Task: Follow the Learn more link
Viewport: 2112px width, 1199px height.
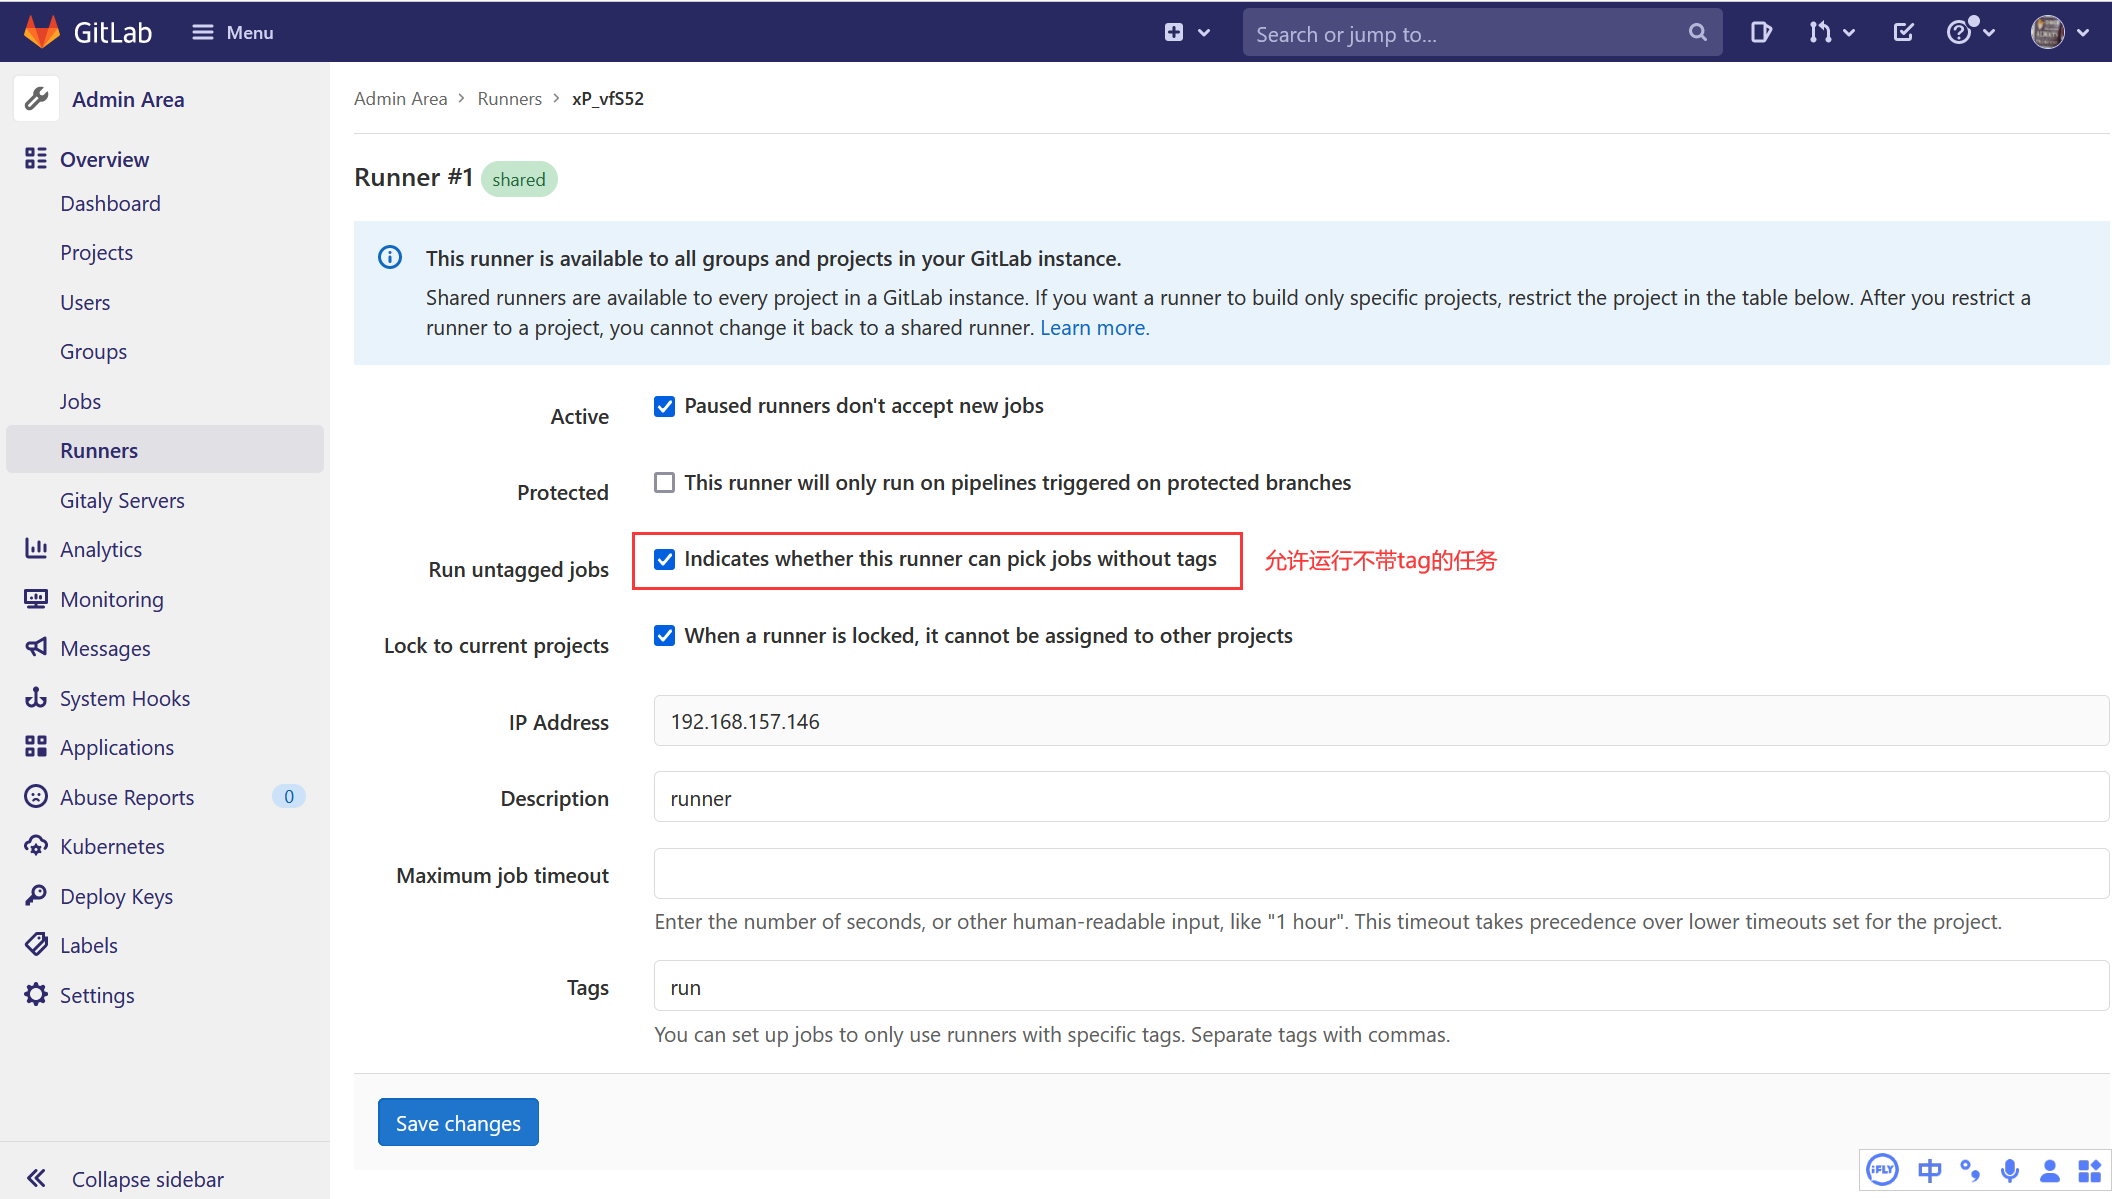Action: coord(1094,328)
